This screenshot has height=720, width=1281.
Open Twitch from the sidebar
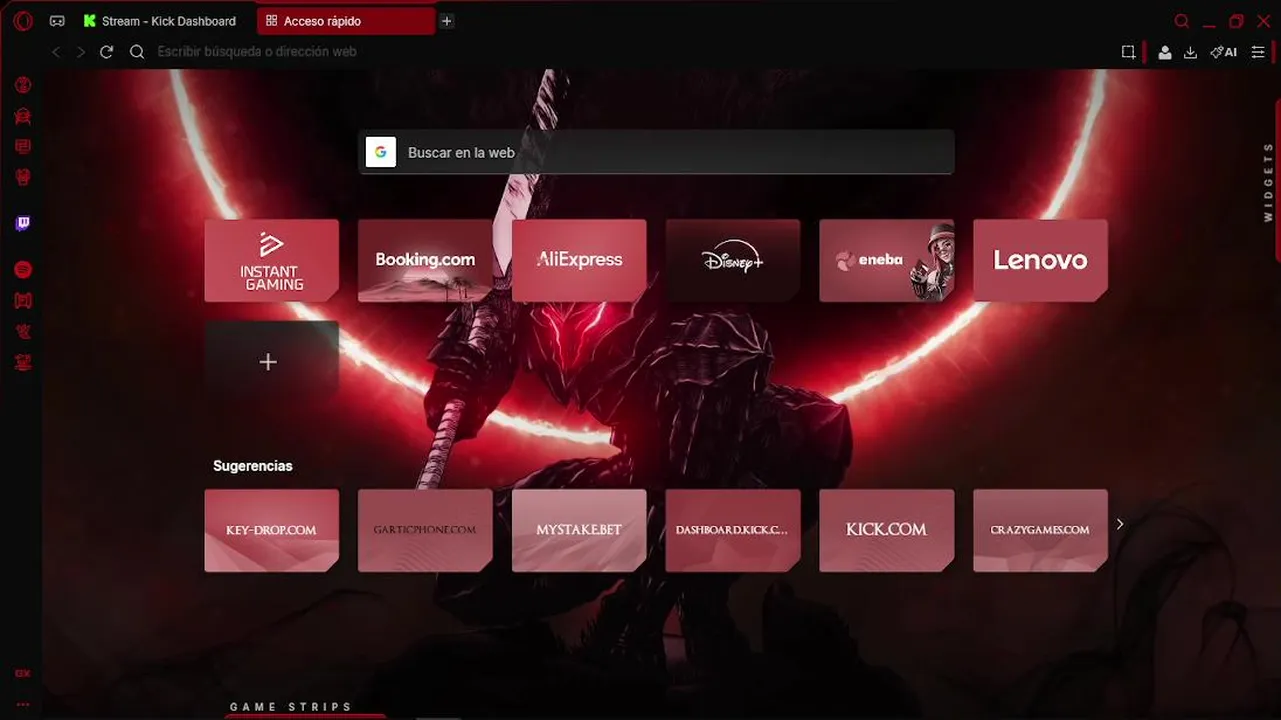tap(23, 223)
